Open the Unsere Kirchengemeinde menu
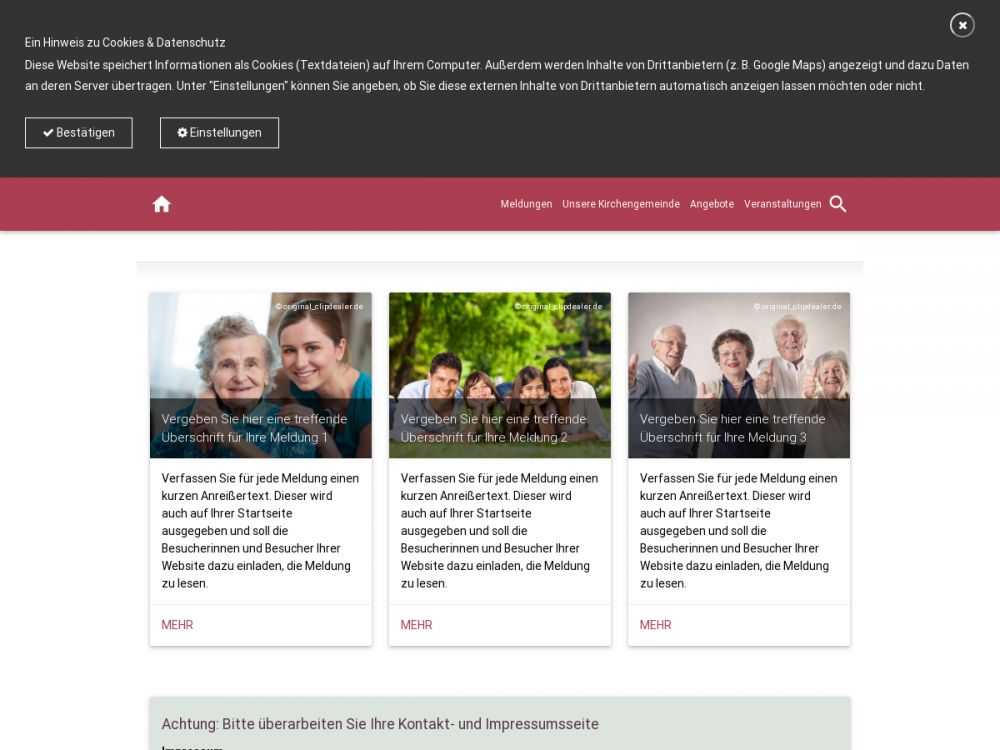Image resolution: width=1000 pixels, height=750 pixels. click(x=621, y=204)
